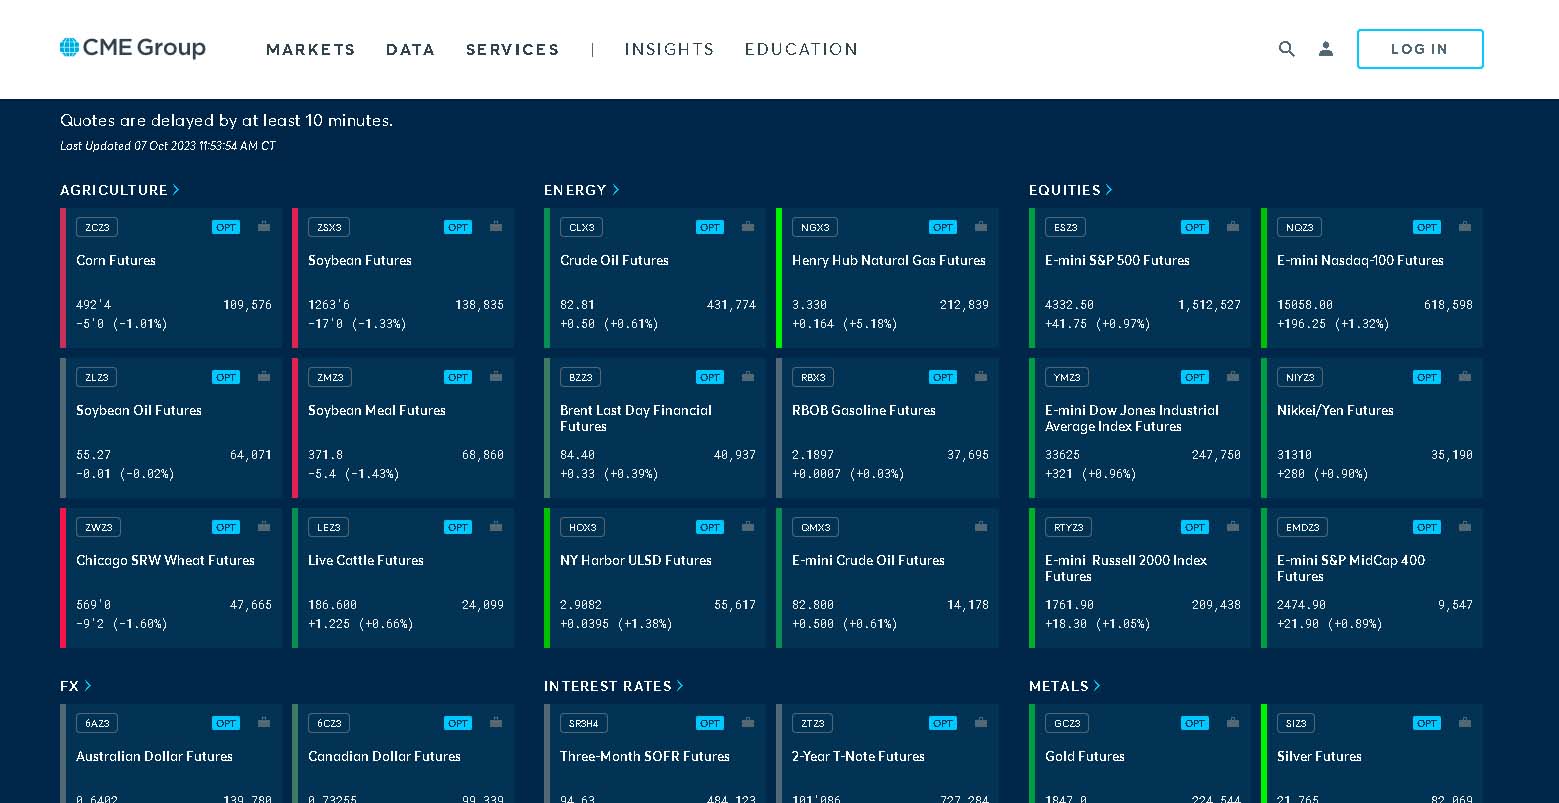Click briefcase icon on E-mini Dow Jones card
The height and width of the screenshot is (803, 1559).
click(x=1233, y=377)
